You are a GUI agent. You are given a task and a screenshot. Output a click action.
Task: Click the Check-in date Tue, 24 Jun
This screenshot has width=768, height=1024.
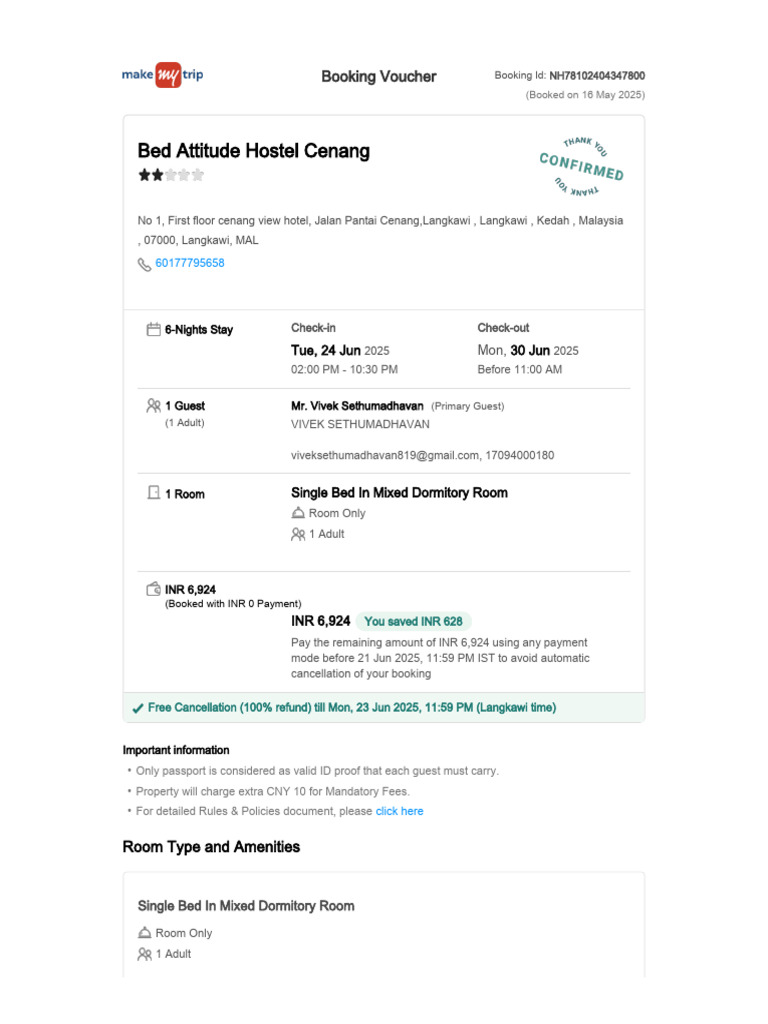(x=326, y=350)
